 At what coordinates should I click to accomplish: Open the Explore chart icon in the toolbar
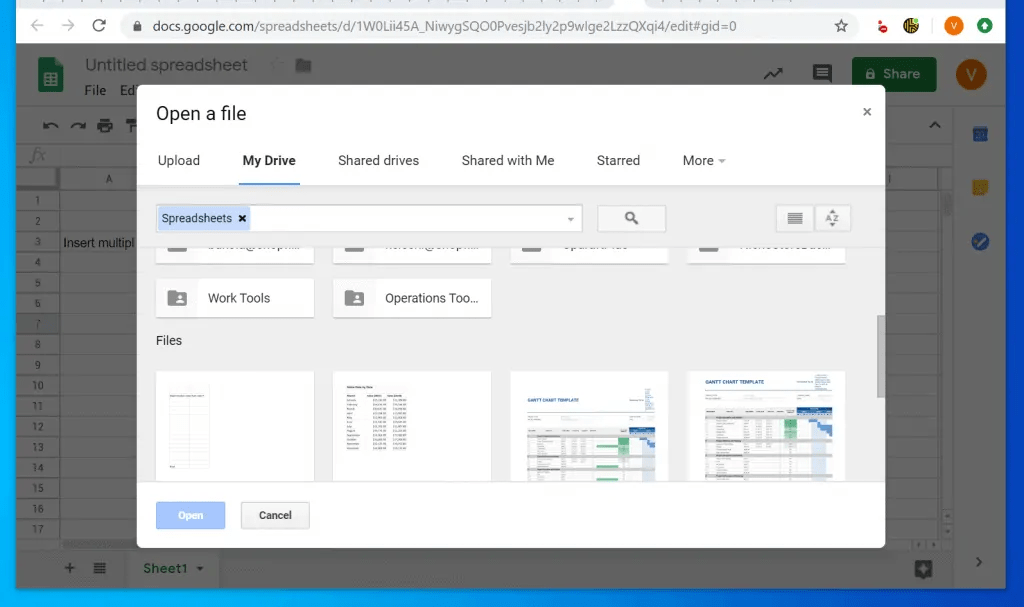(772, 74)
